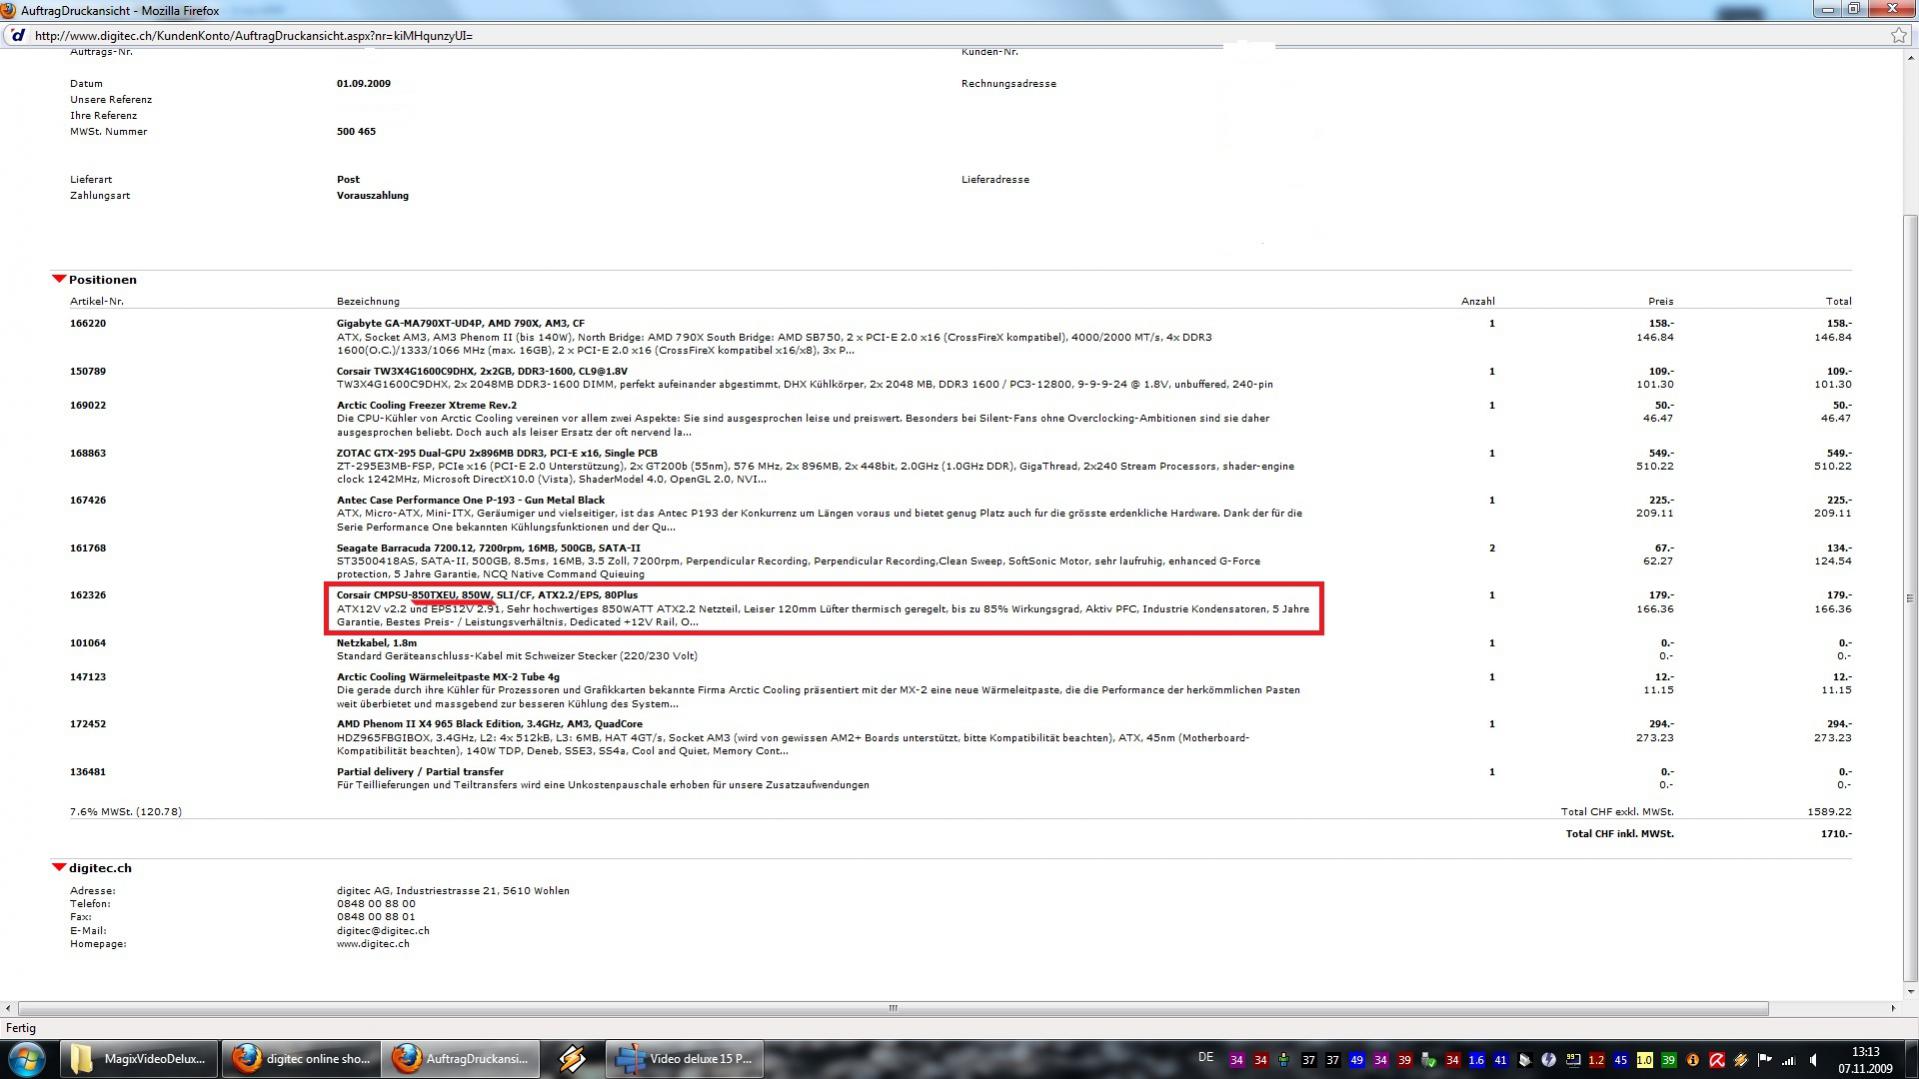Viewport: 1919px width, 1079px height.
Task: Click phone number 0848 00 88 00
Action: click(376, 903)
